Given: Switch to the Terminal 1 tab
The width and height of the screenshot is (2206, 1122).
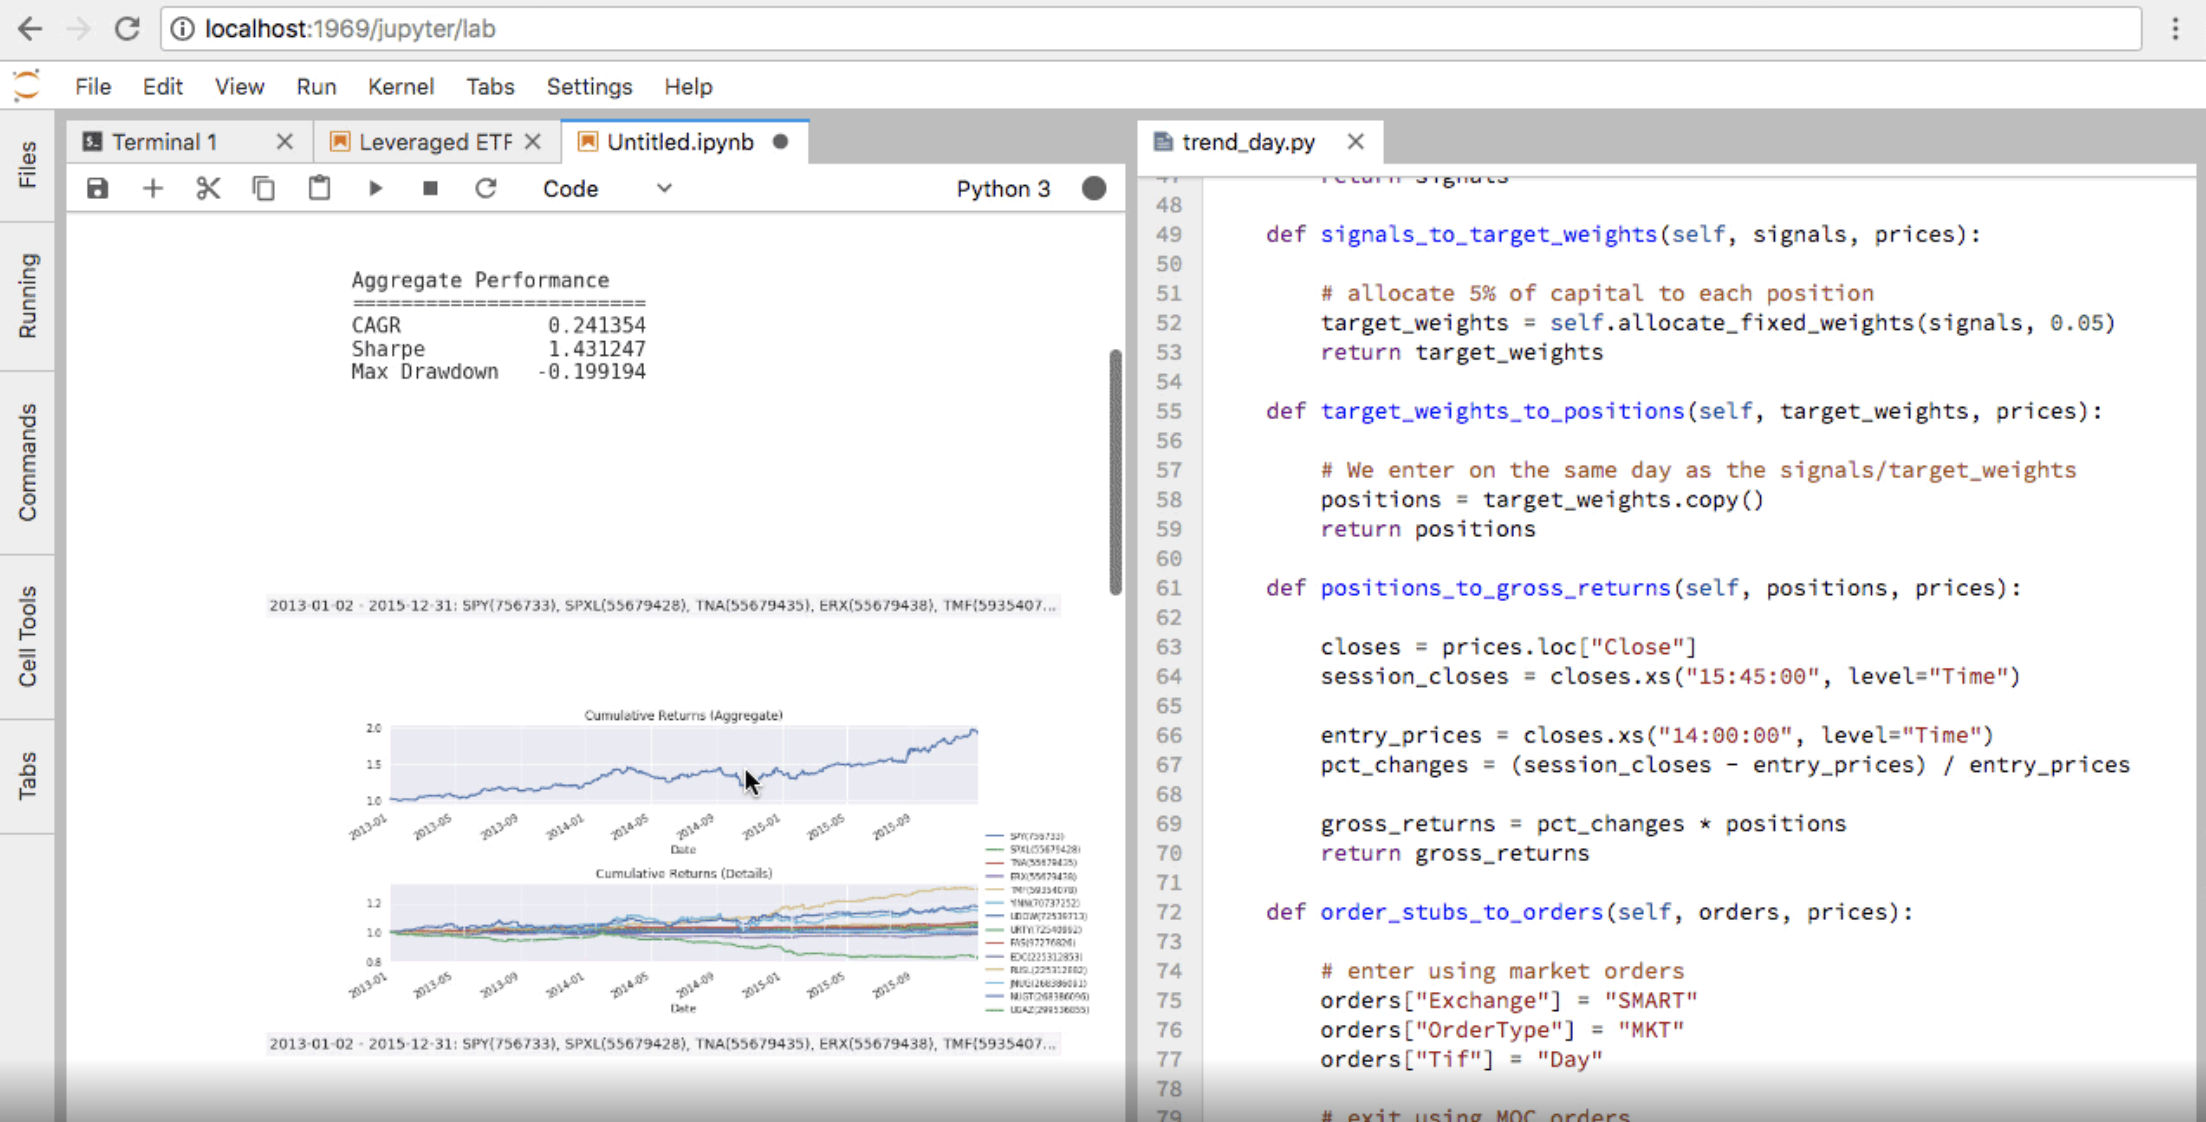Looking at the screenshot, I should coord(165,142).
